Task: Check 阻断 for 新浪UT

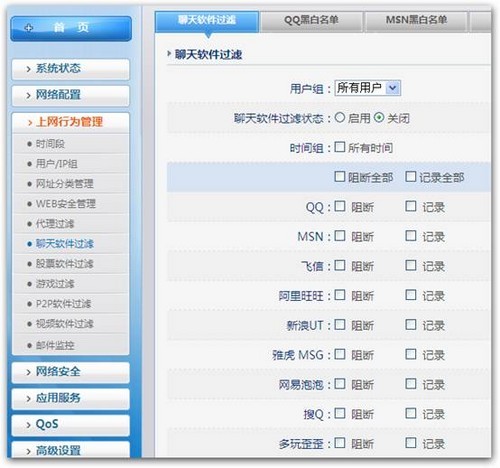Action: click(339, 325)
